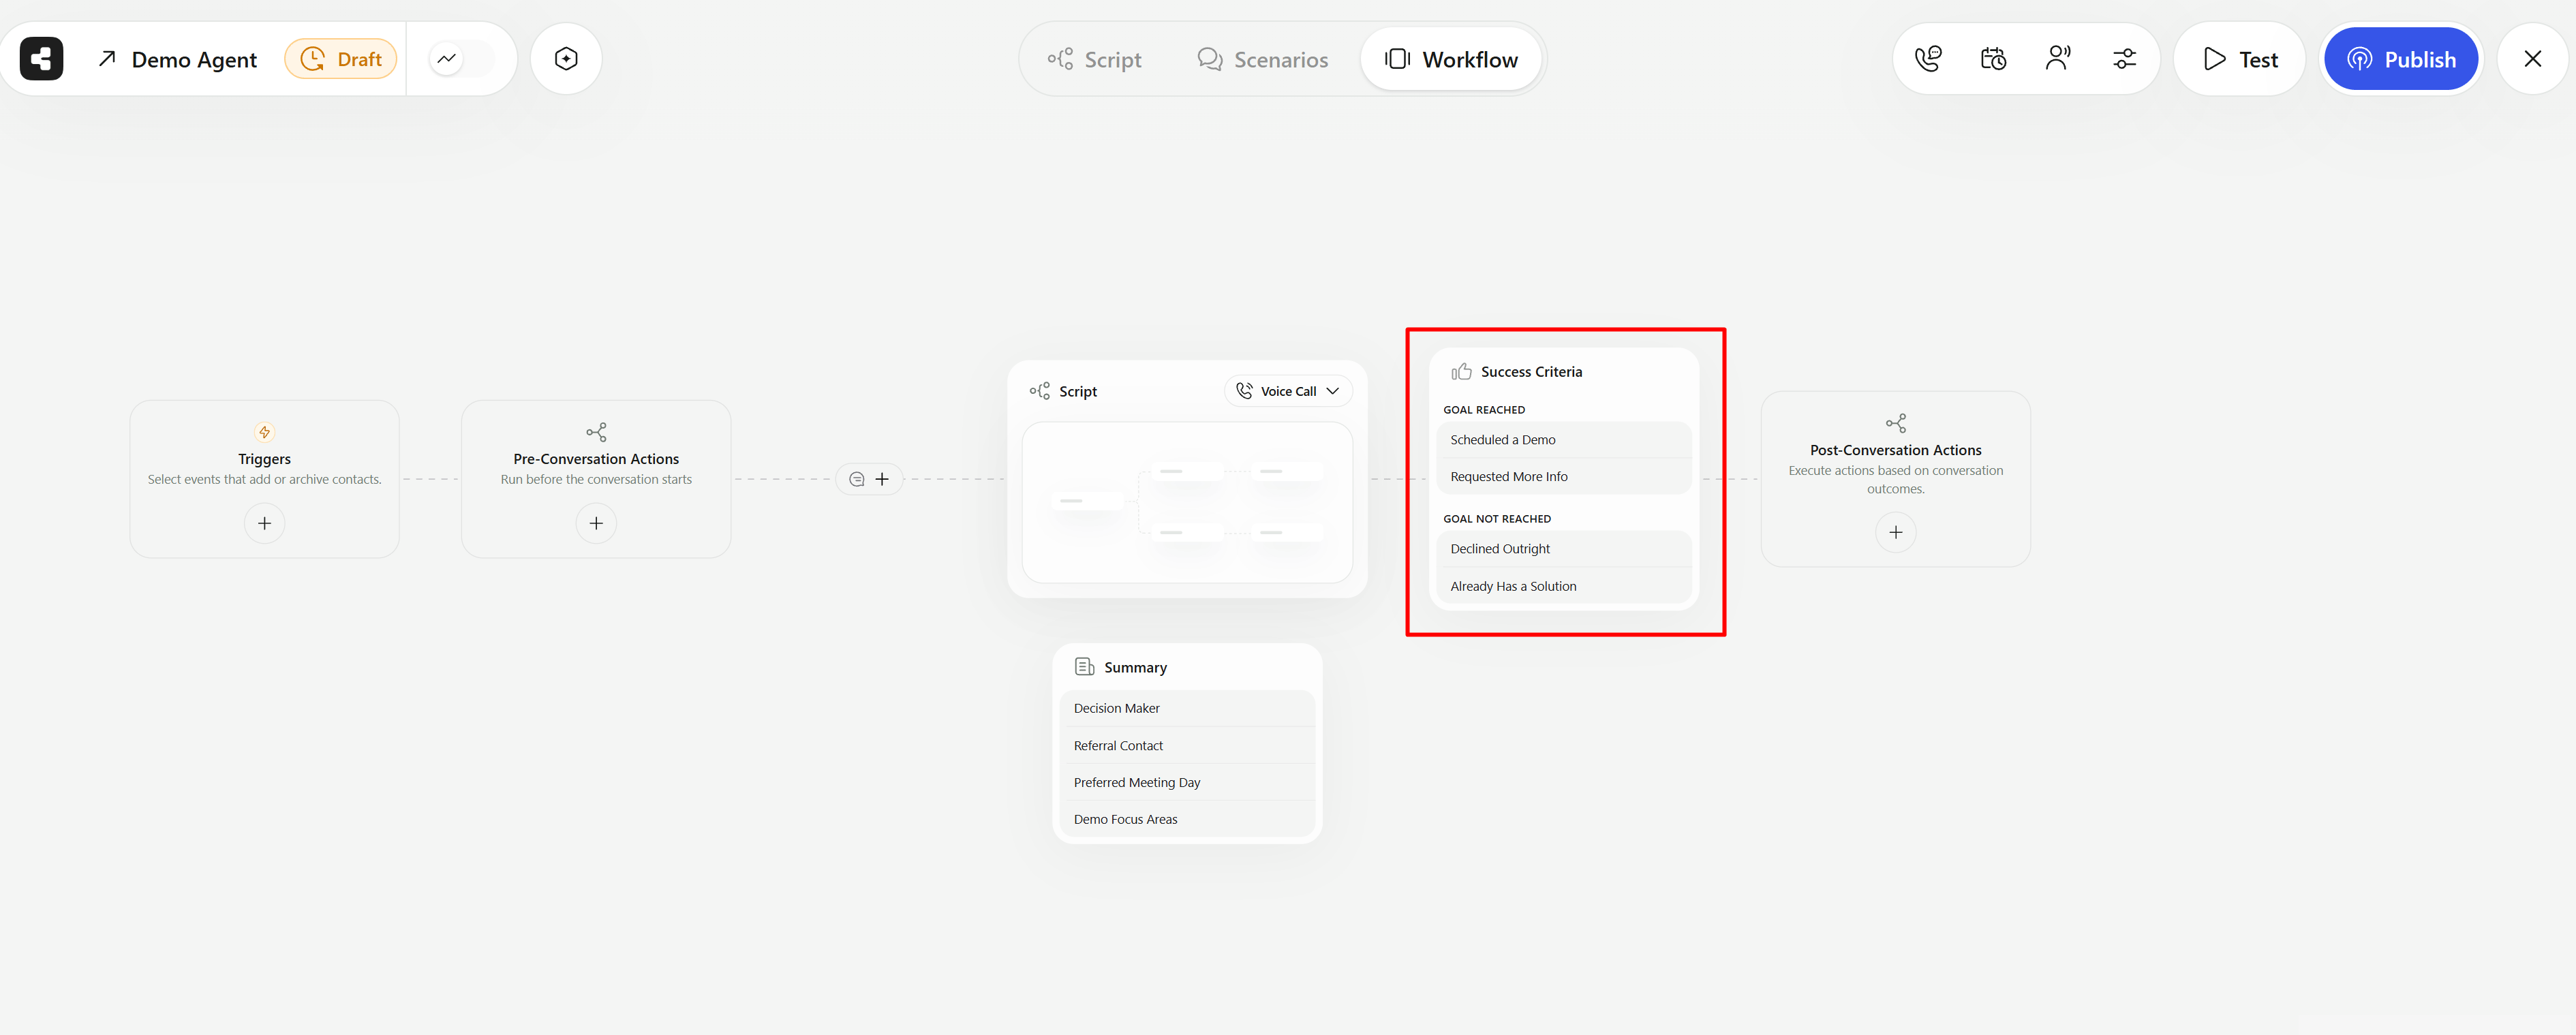Image resolution: width=2576 pixels, height=1035 pixels.
Task: Click Post-Conversation Actions title
Action: [x=1896, y=450]
